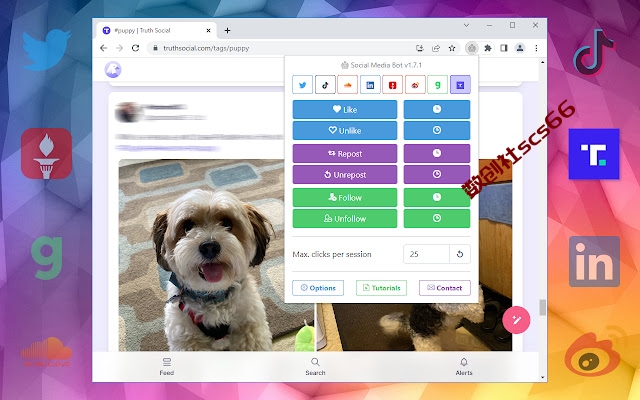Screen dimensions: 640x400
Task: Open the Contact page
Action: click(x=445, y=288)
